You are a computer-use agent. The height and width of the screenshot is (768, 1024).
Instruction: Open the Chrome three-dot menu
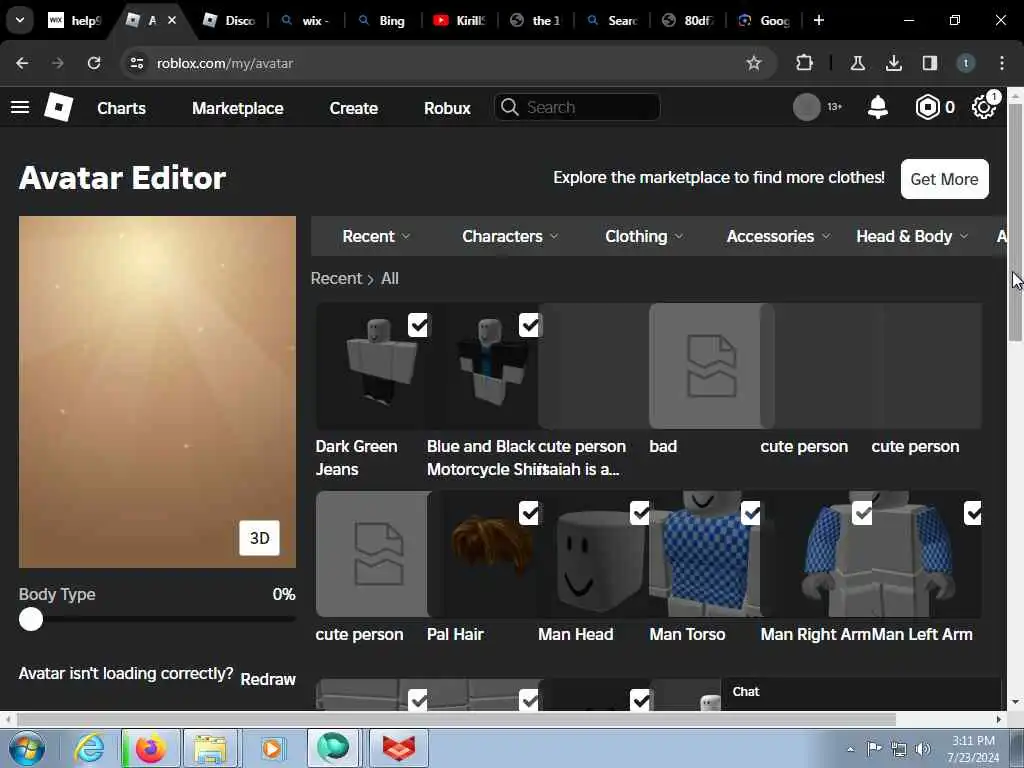(x=1002, y=63)
